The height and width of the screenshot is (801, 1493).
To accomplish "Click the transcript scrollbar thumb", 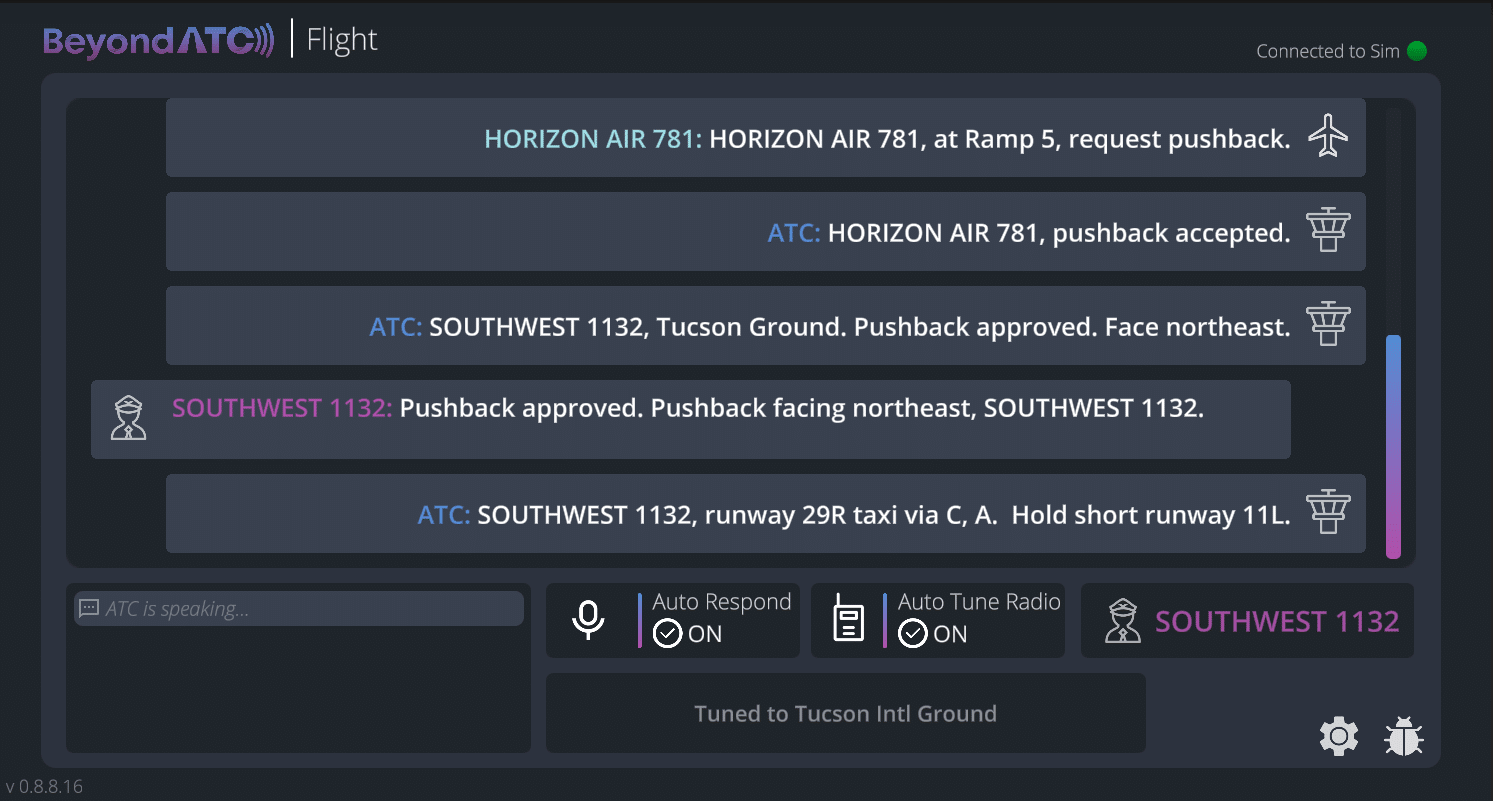I will 1393,446.
